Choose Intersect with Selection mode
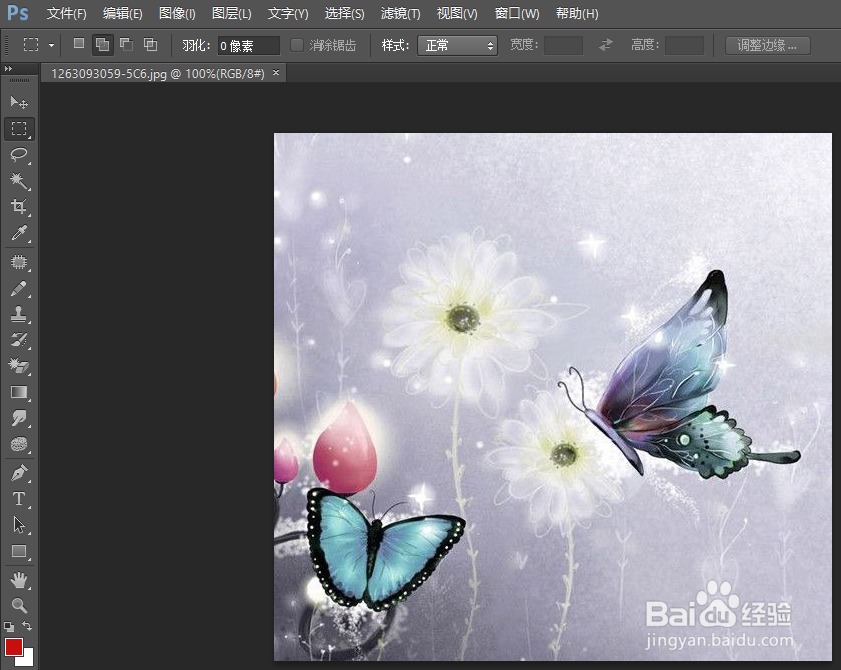Screen dimensions: 841x670 coord(151,44)
